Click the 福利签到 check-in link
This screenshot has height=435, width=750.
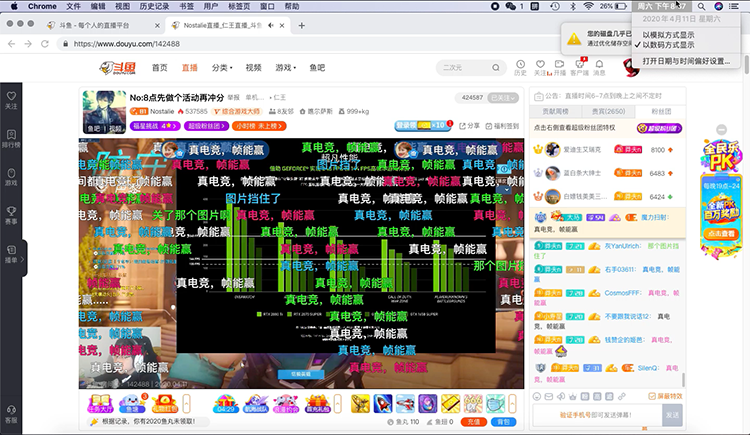click(502, 126)
